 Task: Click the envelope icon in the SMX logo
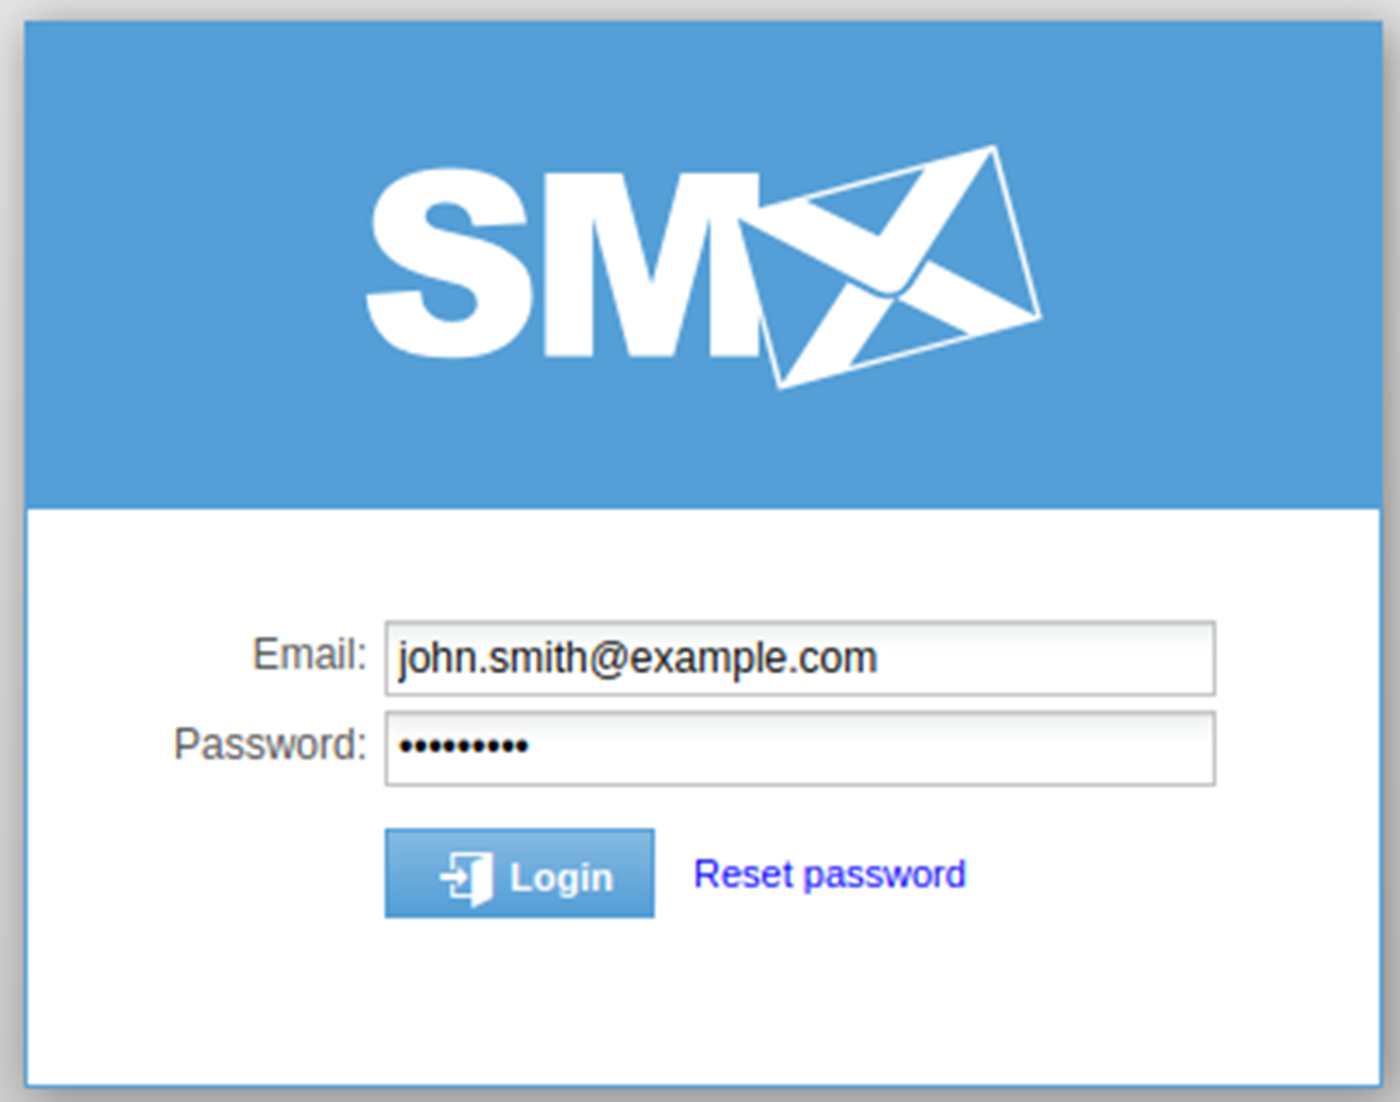click(891, 267)
